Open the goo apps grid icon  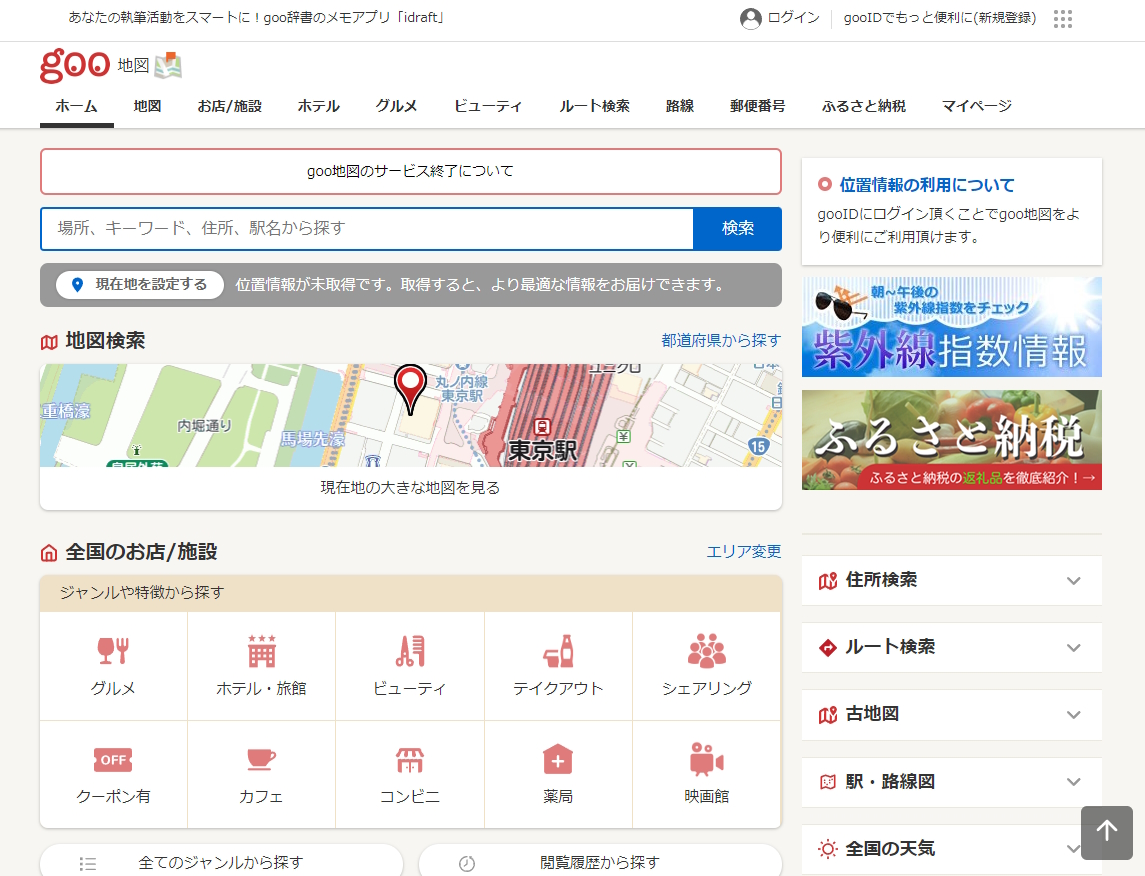pyautogui.click(x=1062, y=19)
